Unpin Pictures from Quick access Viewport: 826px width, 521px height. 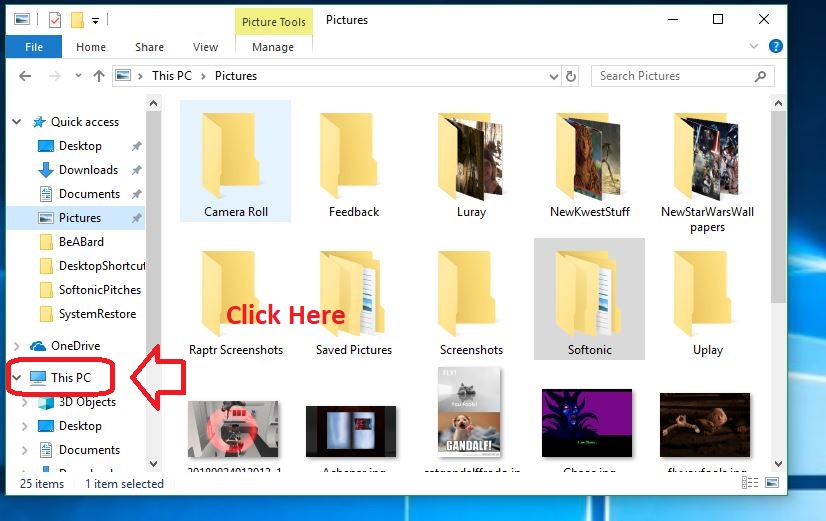136,218
